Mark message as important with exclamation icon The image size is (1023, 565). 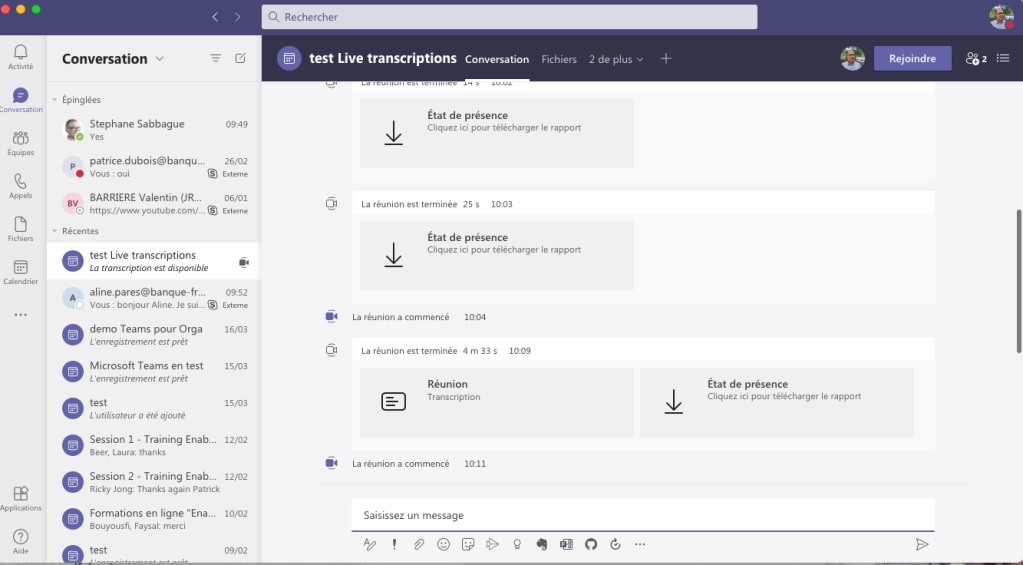click(395, 544)
